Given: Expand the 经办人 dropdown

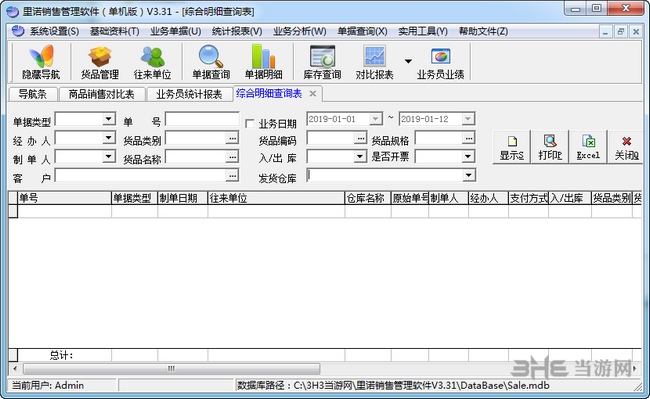Looking at the screenshot, I should point(108,138).
